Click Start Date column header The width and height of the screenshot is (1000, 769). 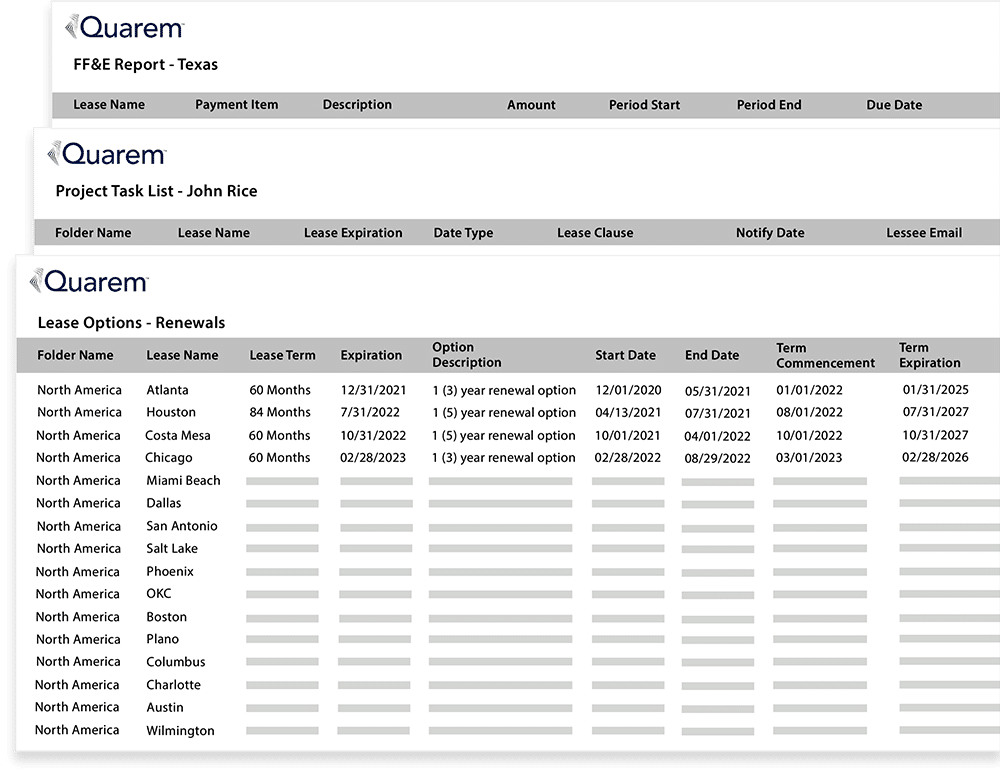point(626,355)
